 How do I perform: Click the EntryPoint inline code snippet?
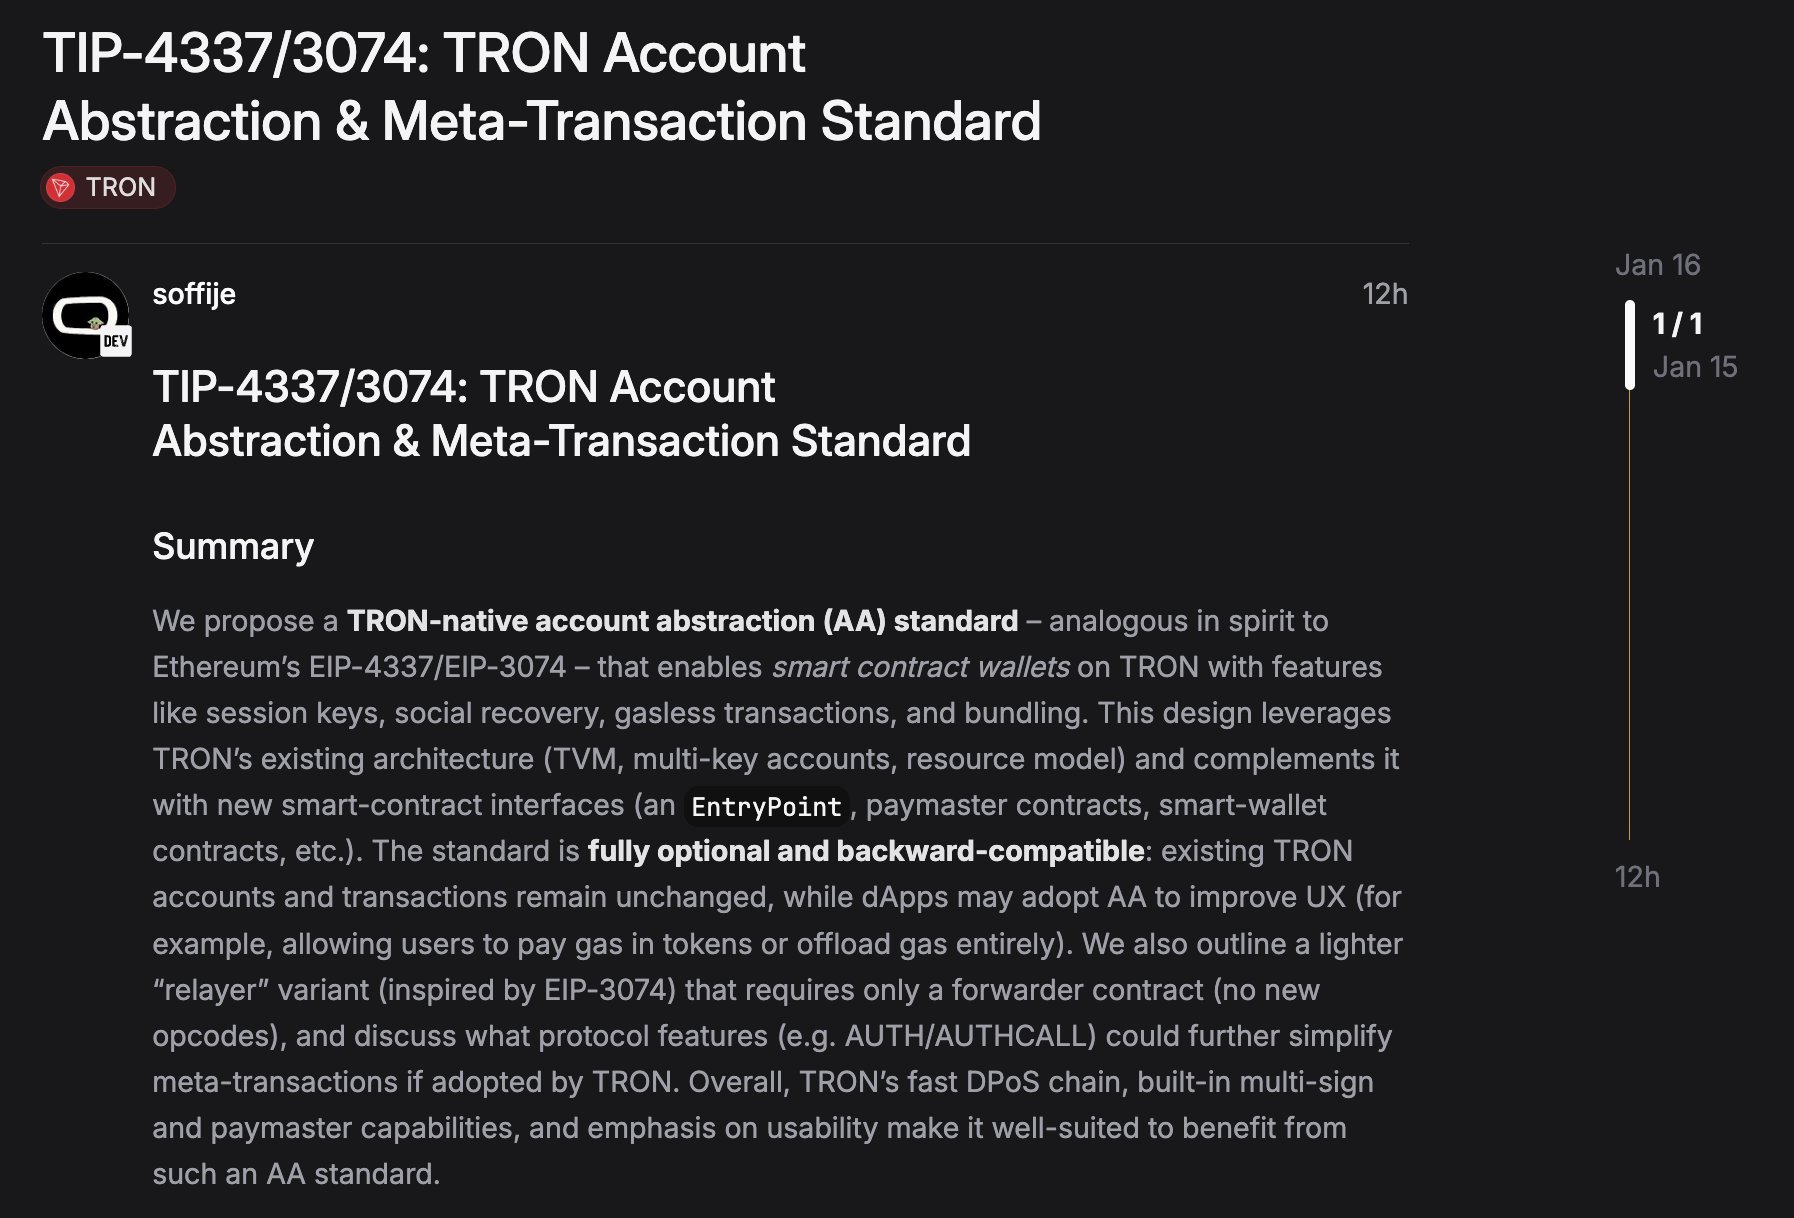coord(766,807)
